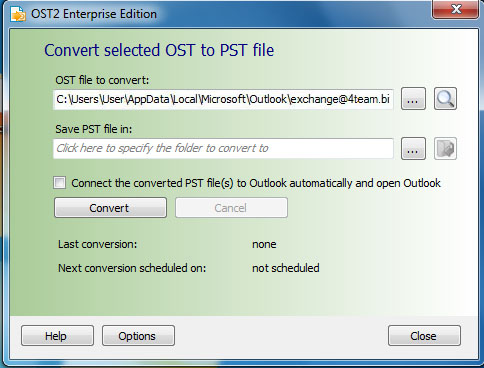This screenshot has width=484, height=368.
Task: Click the 'Last conversion:' label
Action: pyautogui.click(x=98, y=244)
